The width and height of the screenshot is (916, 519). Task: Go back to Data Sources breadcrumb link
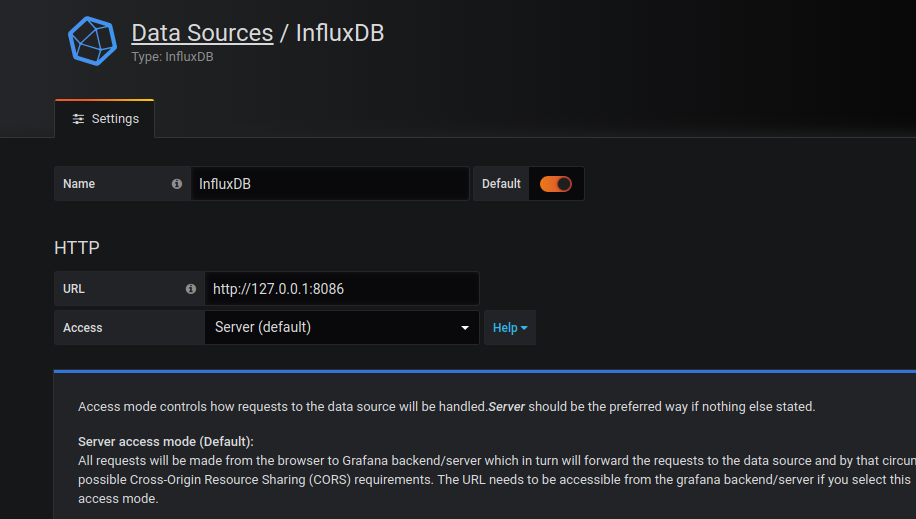click(202, 33)
